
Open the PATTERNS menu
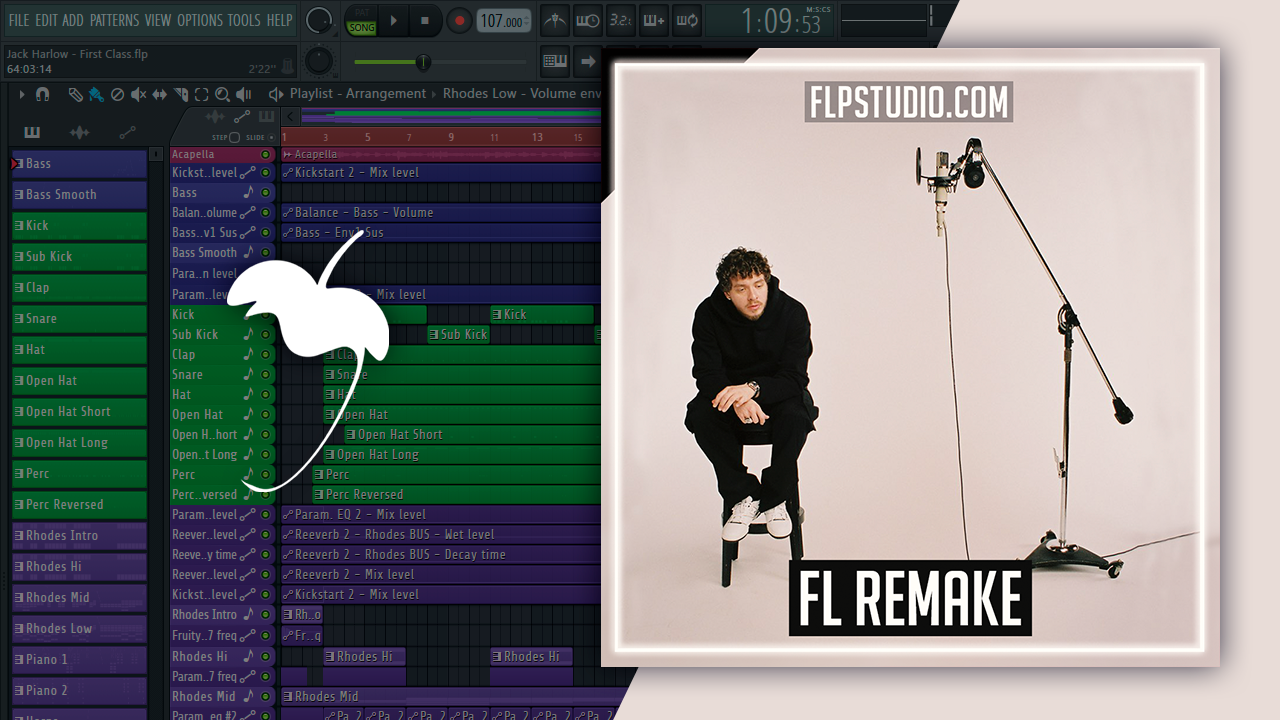(114, 20)
